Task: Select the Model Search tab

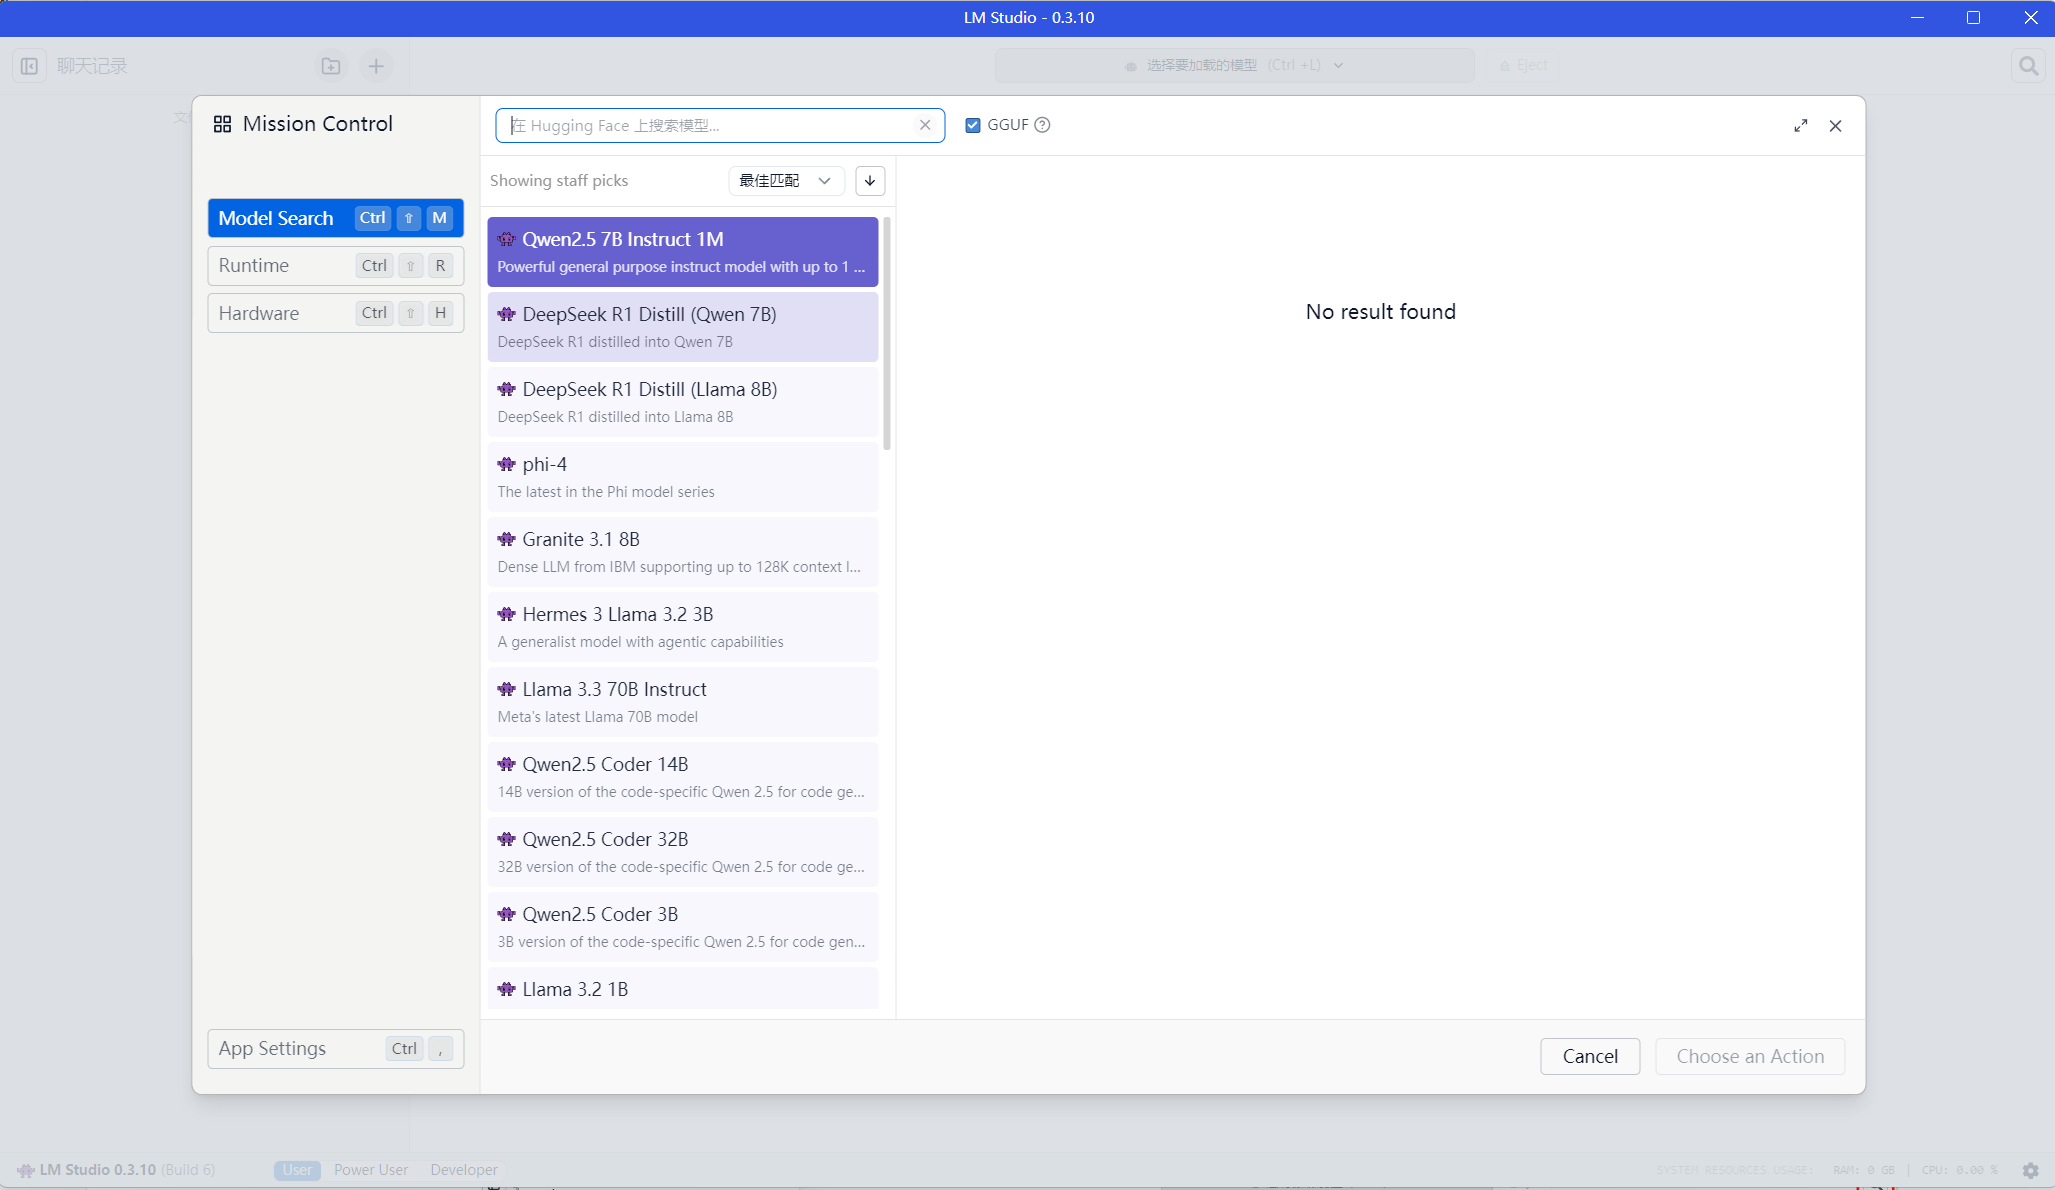Action: click(x=336, y=218)
